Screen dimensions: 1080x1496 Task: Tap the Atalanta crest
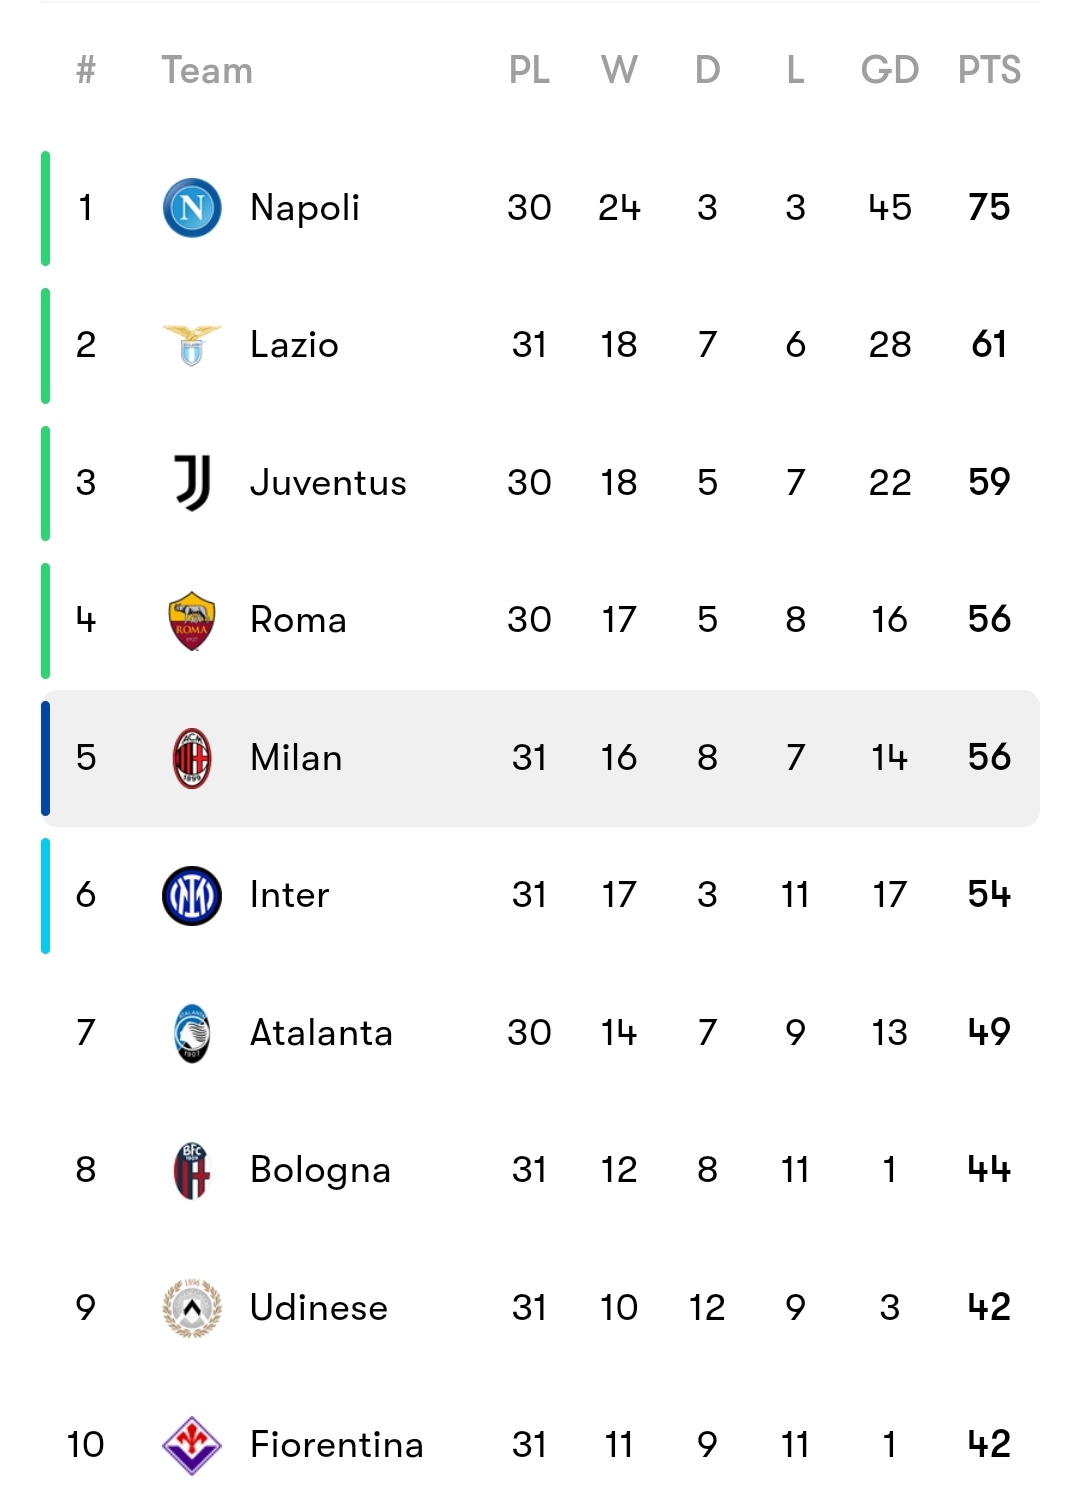(x=192, y=1033)
